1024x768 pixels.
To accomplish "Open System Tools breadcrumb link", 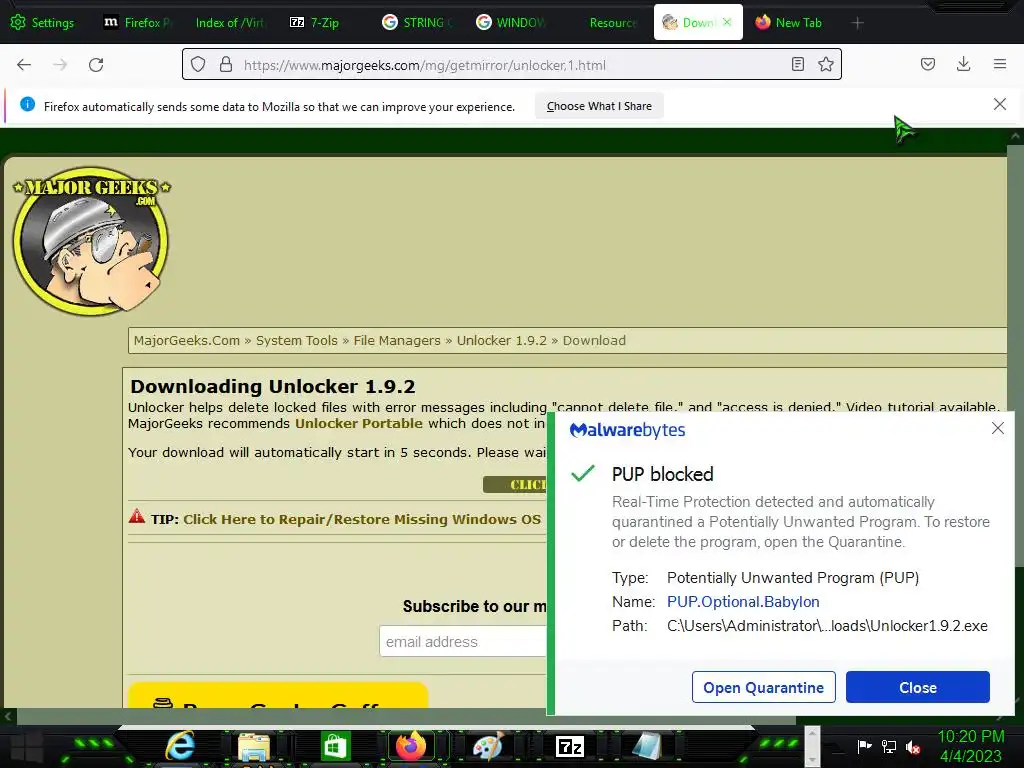I will click(296, 340).
